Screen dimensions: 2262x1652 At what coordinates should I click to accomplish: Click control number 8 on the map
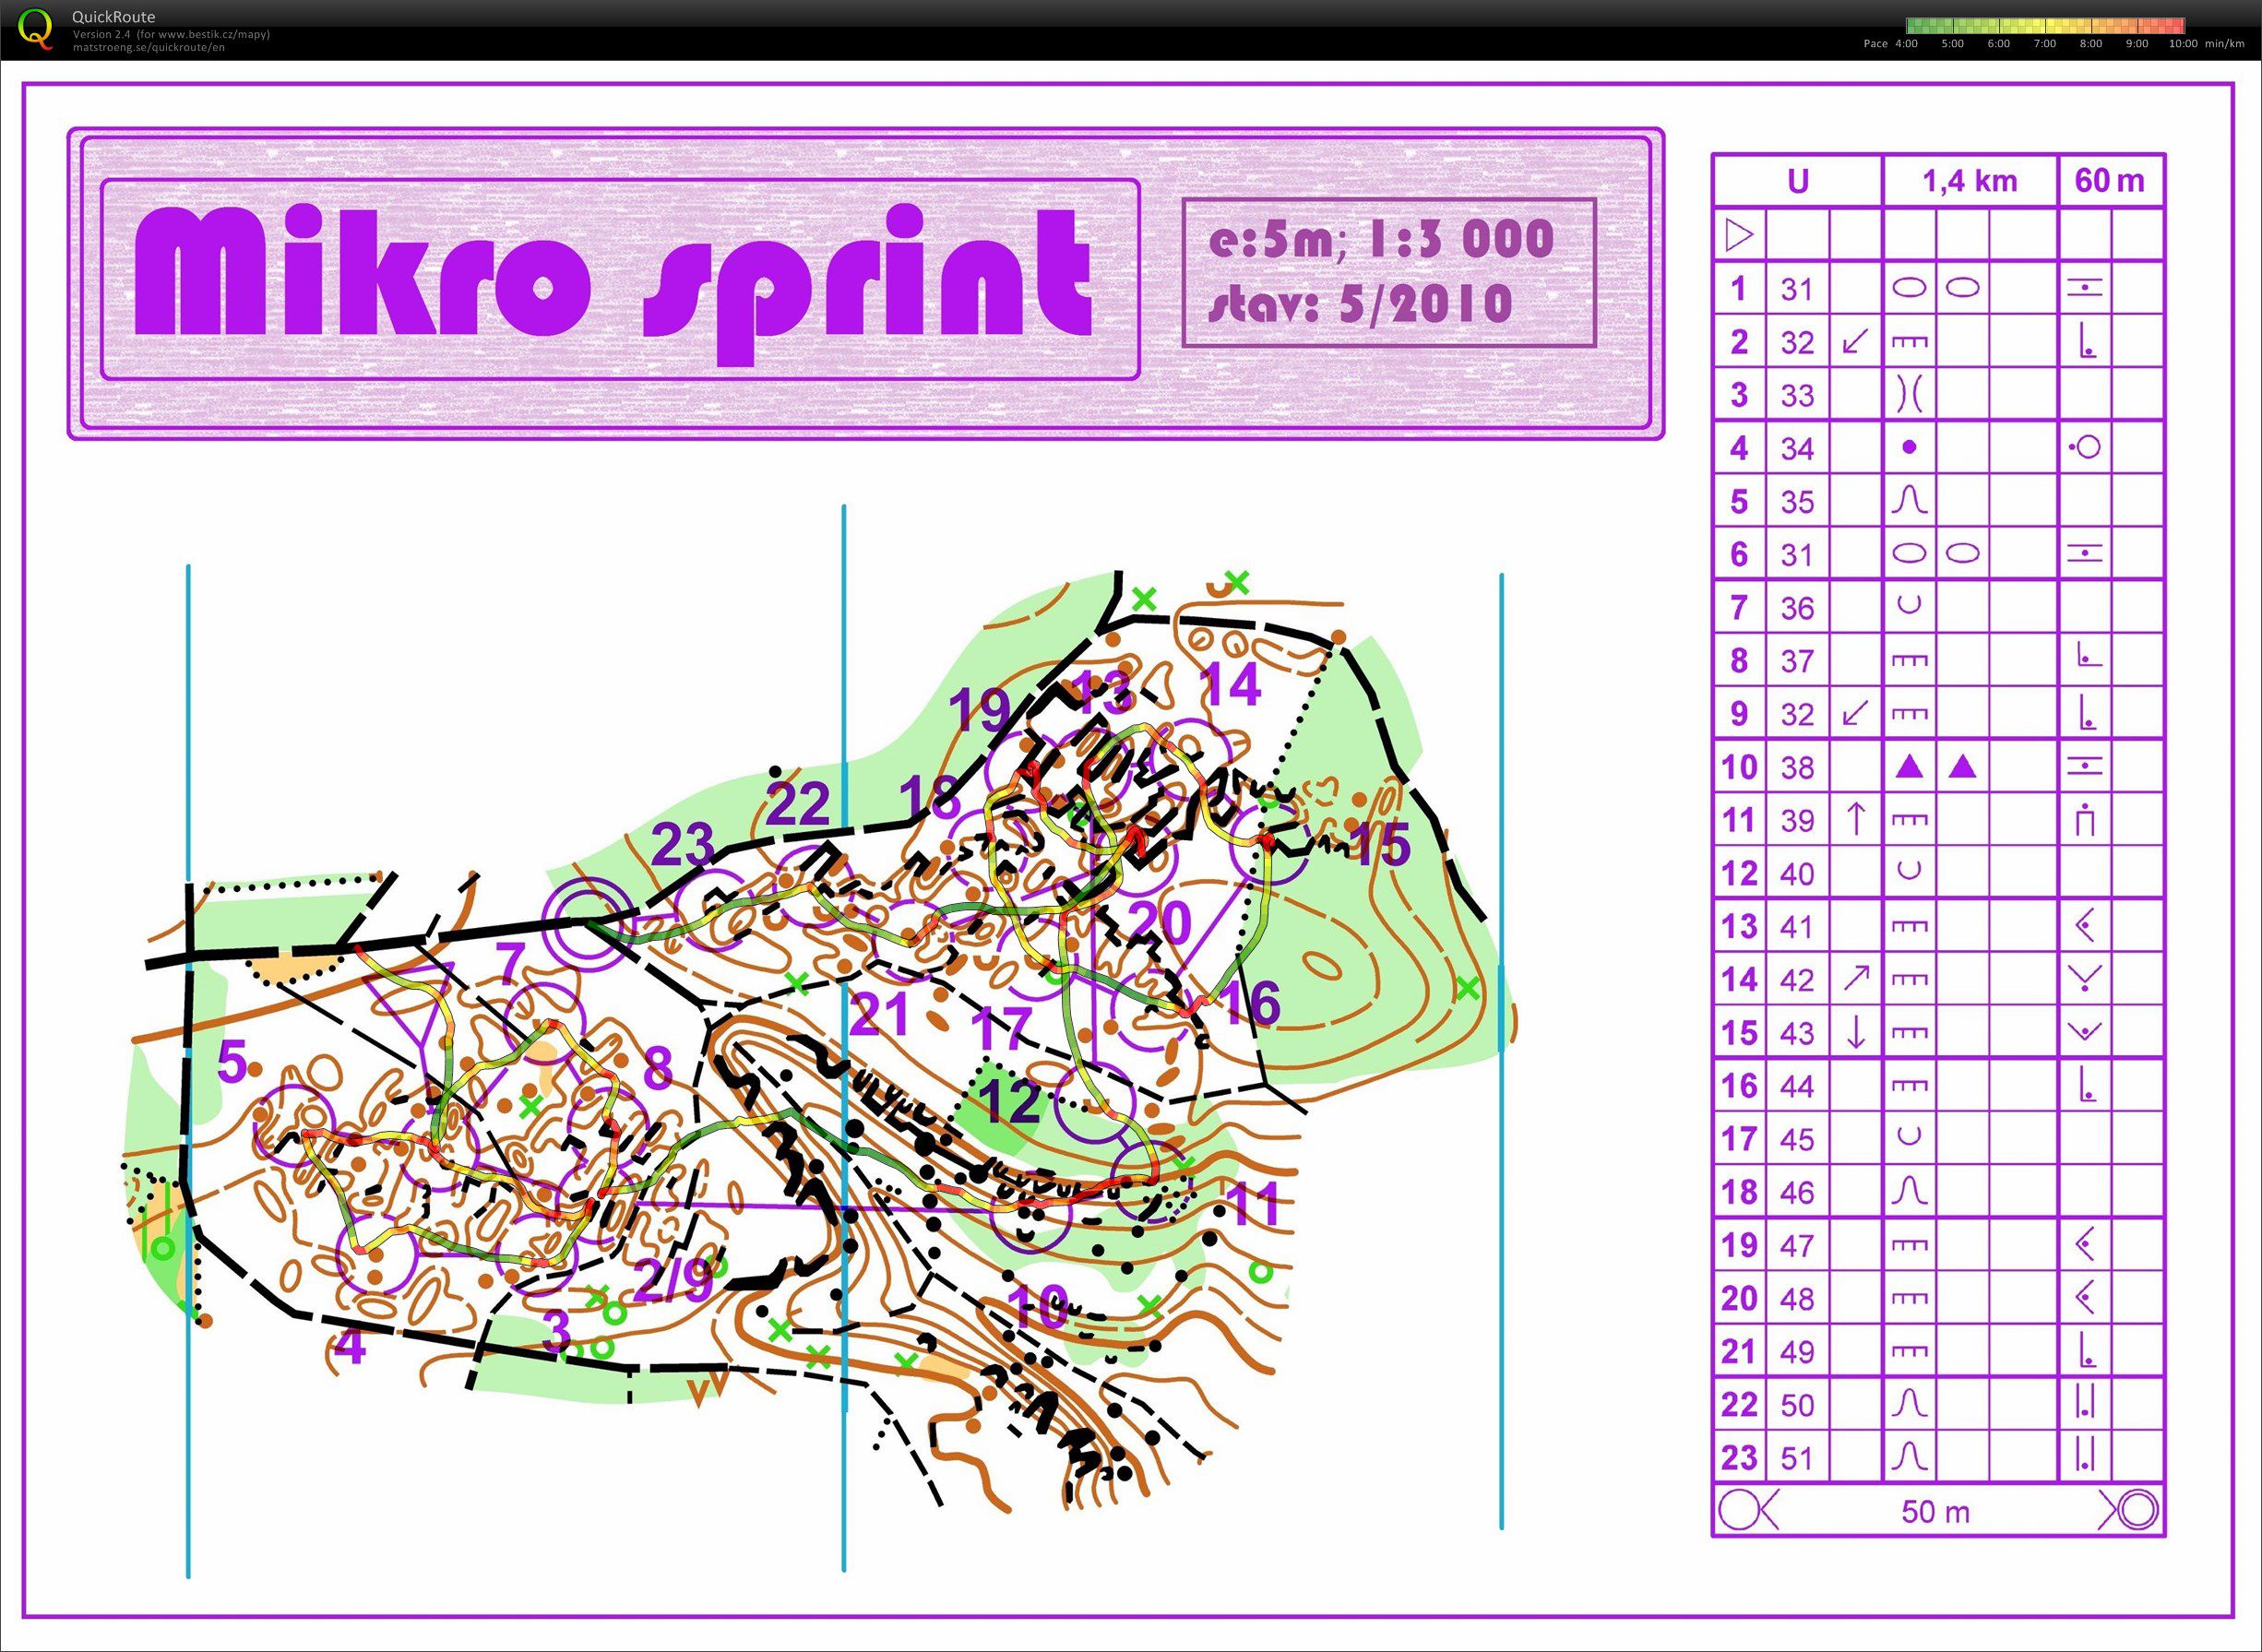(x=658, y=1070)
